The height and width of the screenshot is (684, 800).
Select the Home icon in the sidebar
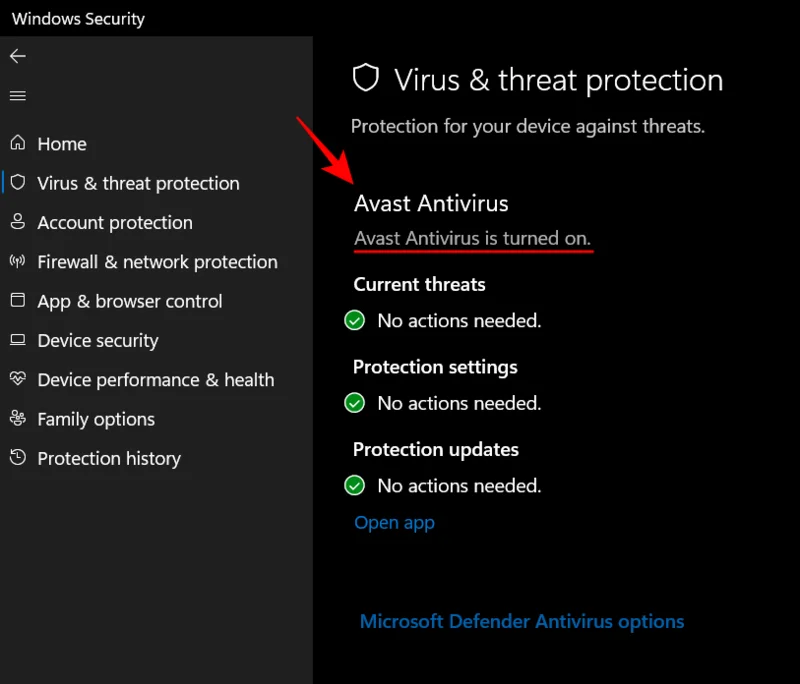click(18, 144)
